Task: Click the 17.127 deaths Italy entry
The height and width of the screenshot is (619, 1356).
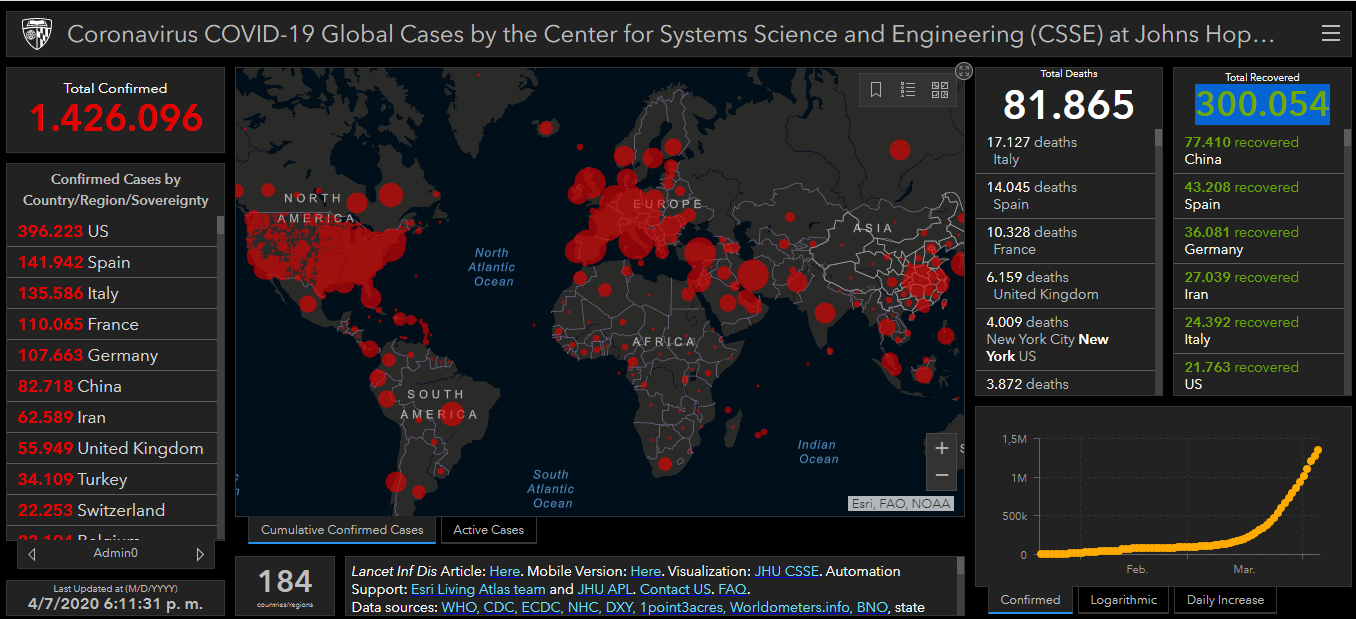Action: coord(1065,150)
